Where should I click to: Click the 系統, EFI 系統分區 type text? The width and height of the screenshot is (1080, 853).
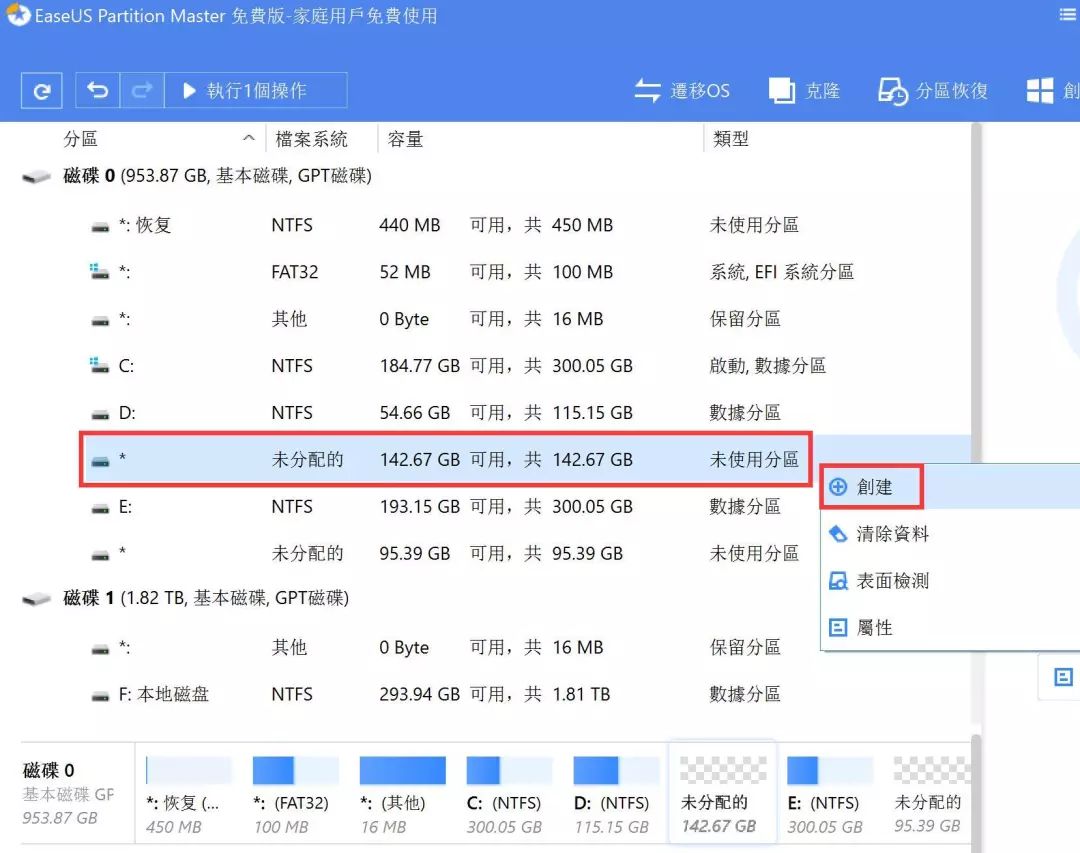coord(782,272)
